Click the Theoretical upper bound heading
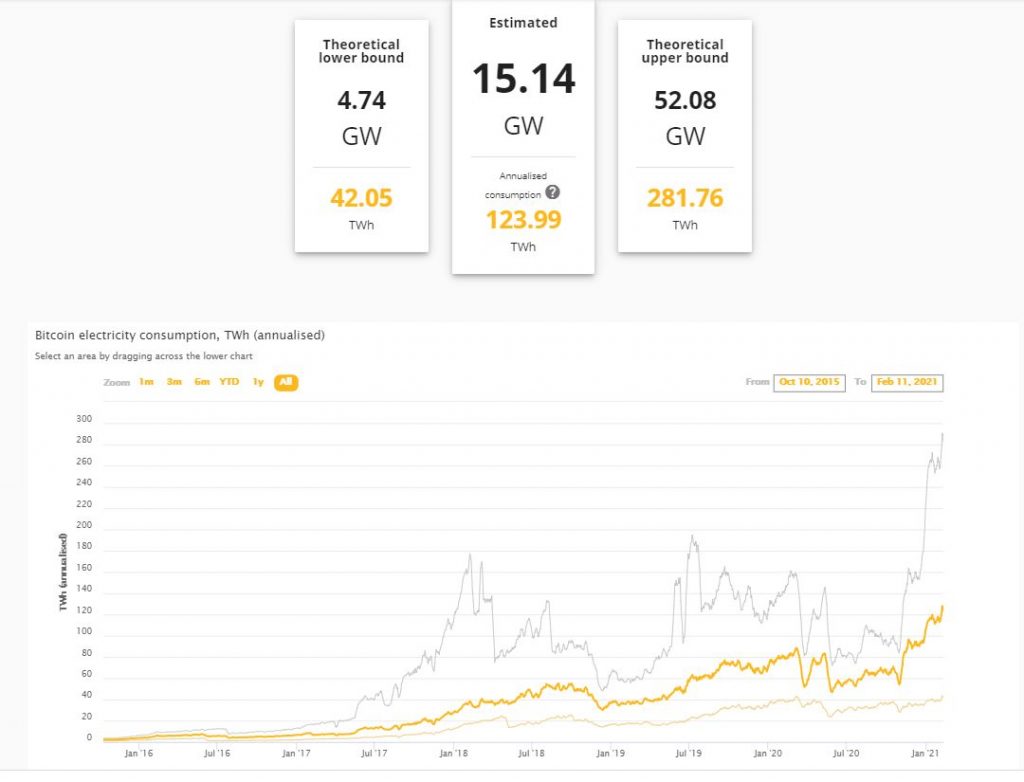This screenshot has width=1024, height=782. [x=685, y=51]
